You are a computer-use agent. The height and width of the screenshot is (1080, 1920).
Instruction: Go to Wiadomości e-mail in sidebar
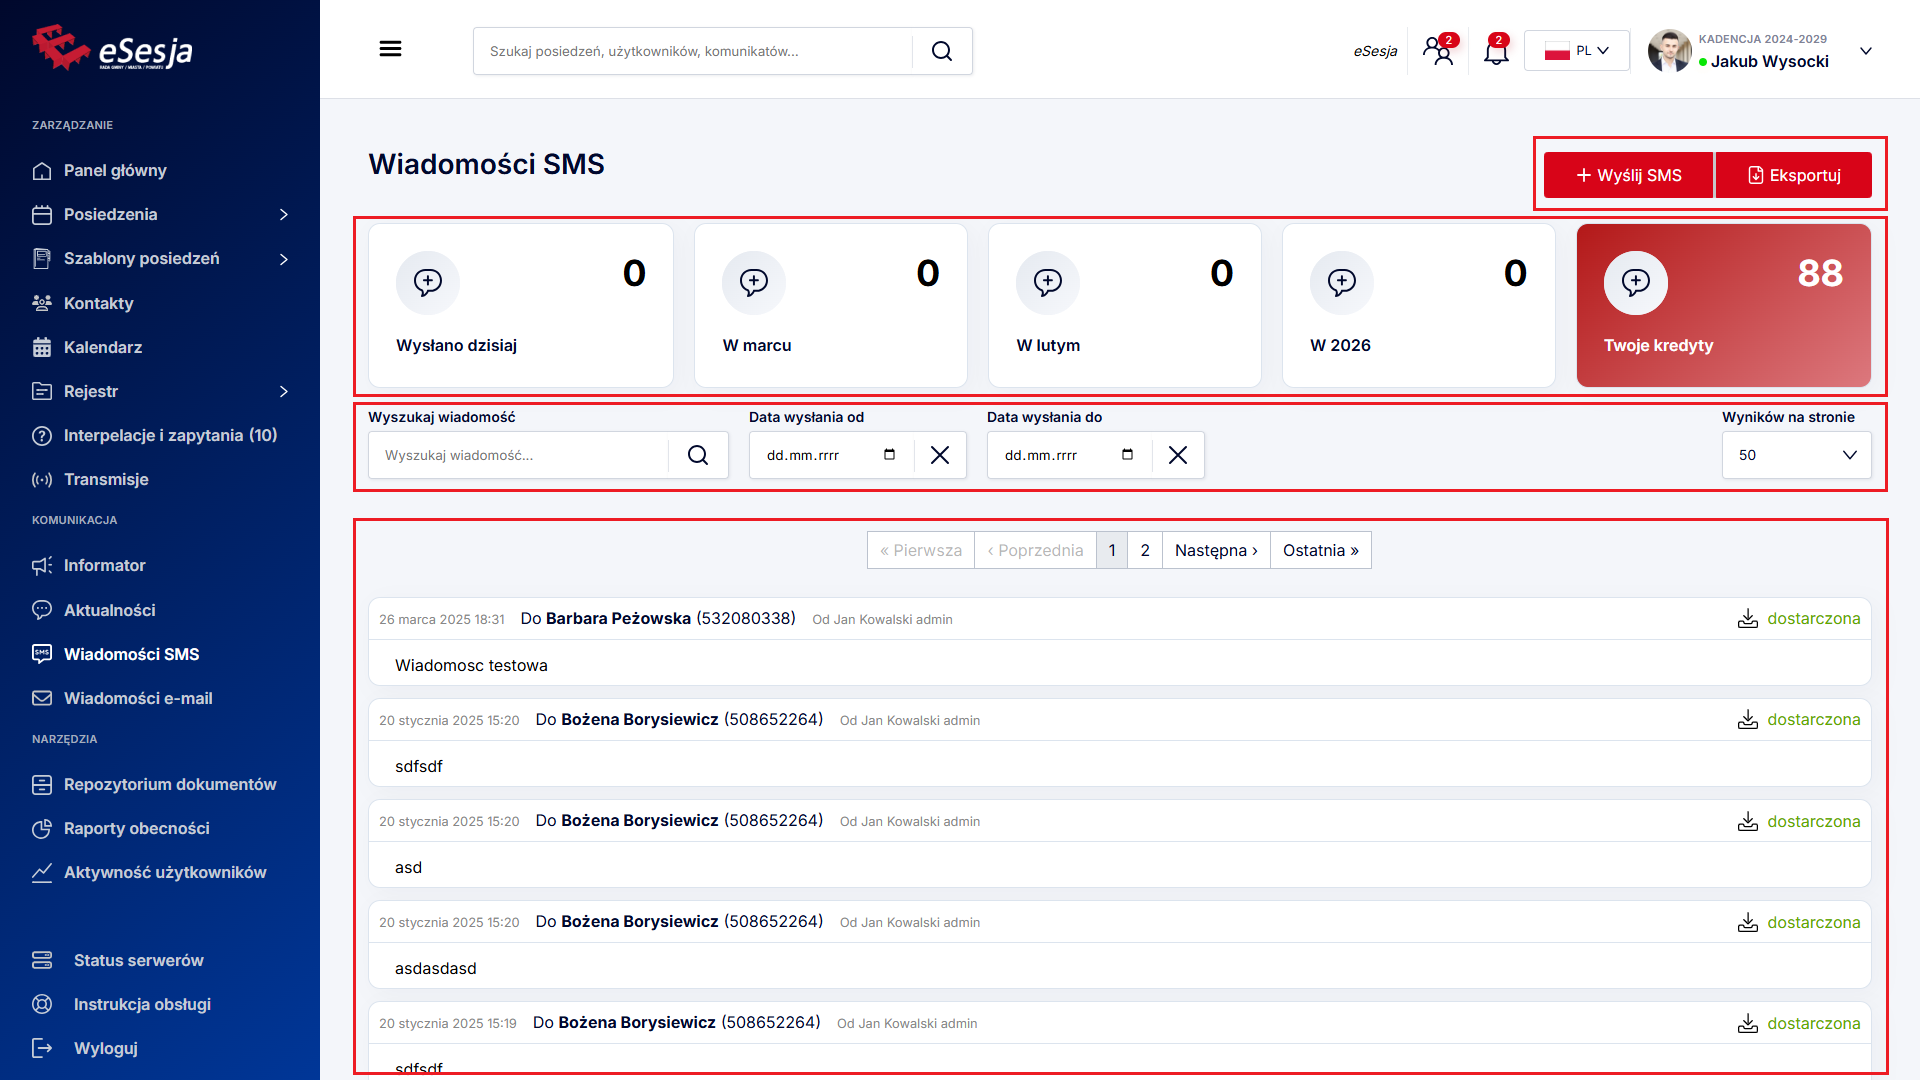(x=138, y=698)
